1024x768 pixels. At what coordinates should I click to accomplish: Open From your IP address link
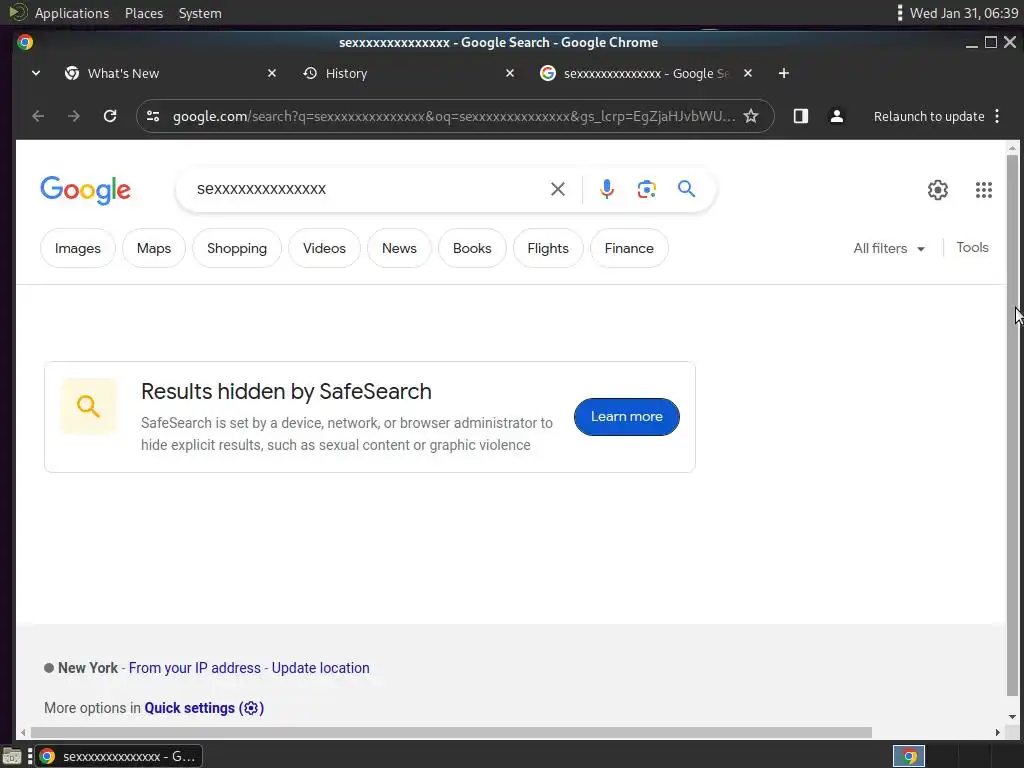point(195,668)
